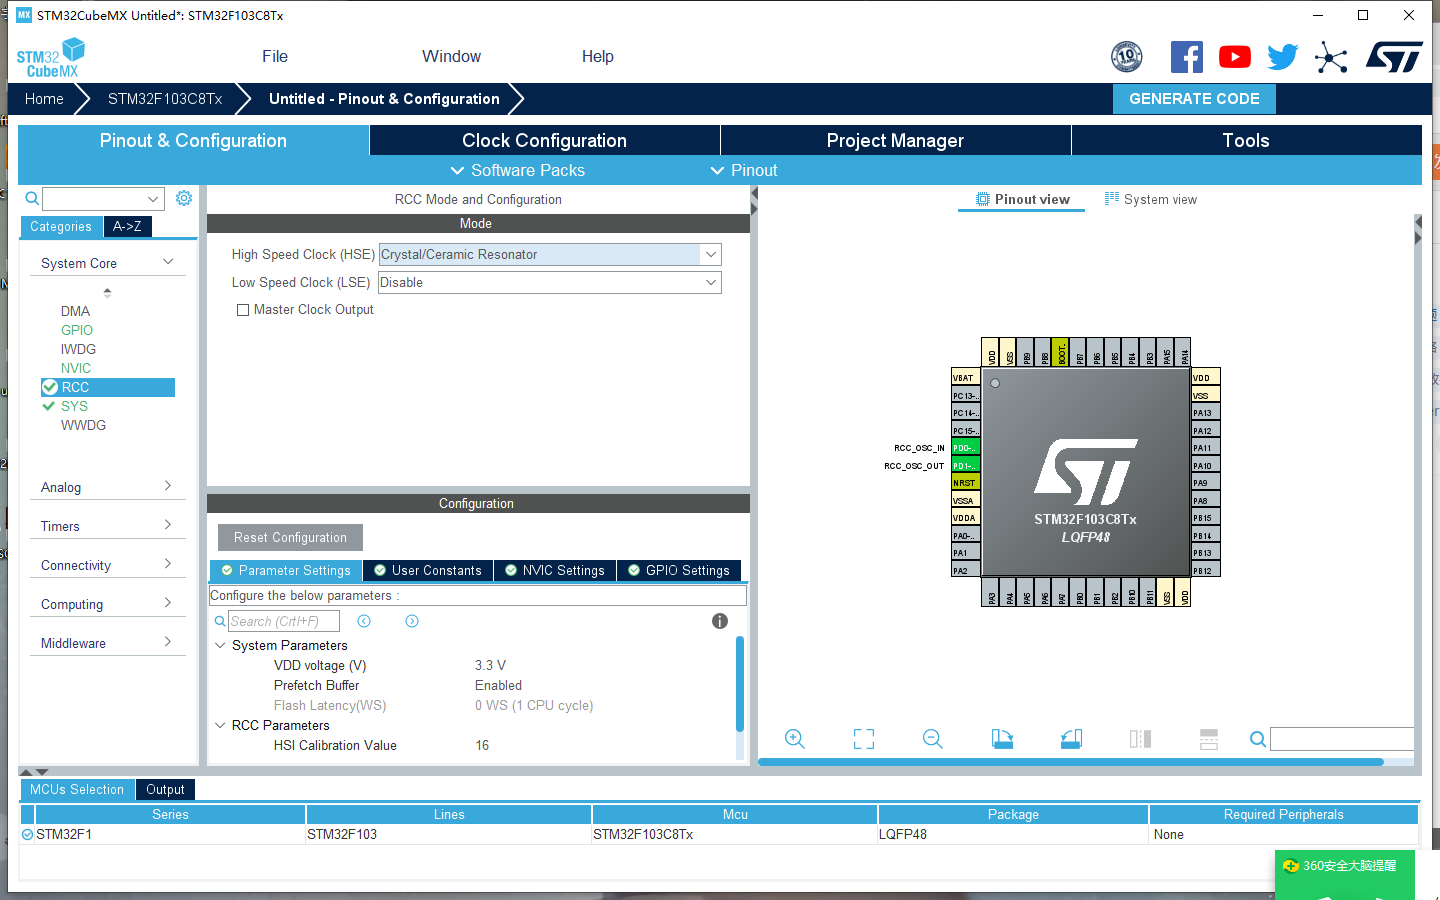Go to previous parameter search result
1440x900 pixels.
tap(364, 621)
